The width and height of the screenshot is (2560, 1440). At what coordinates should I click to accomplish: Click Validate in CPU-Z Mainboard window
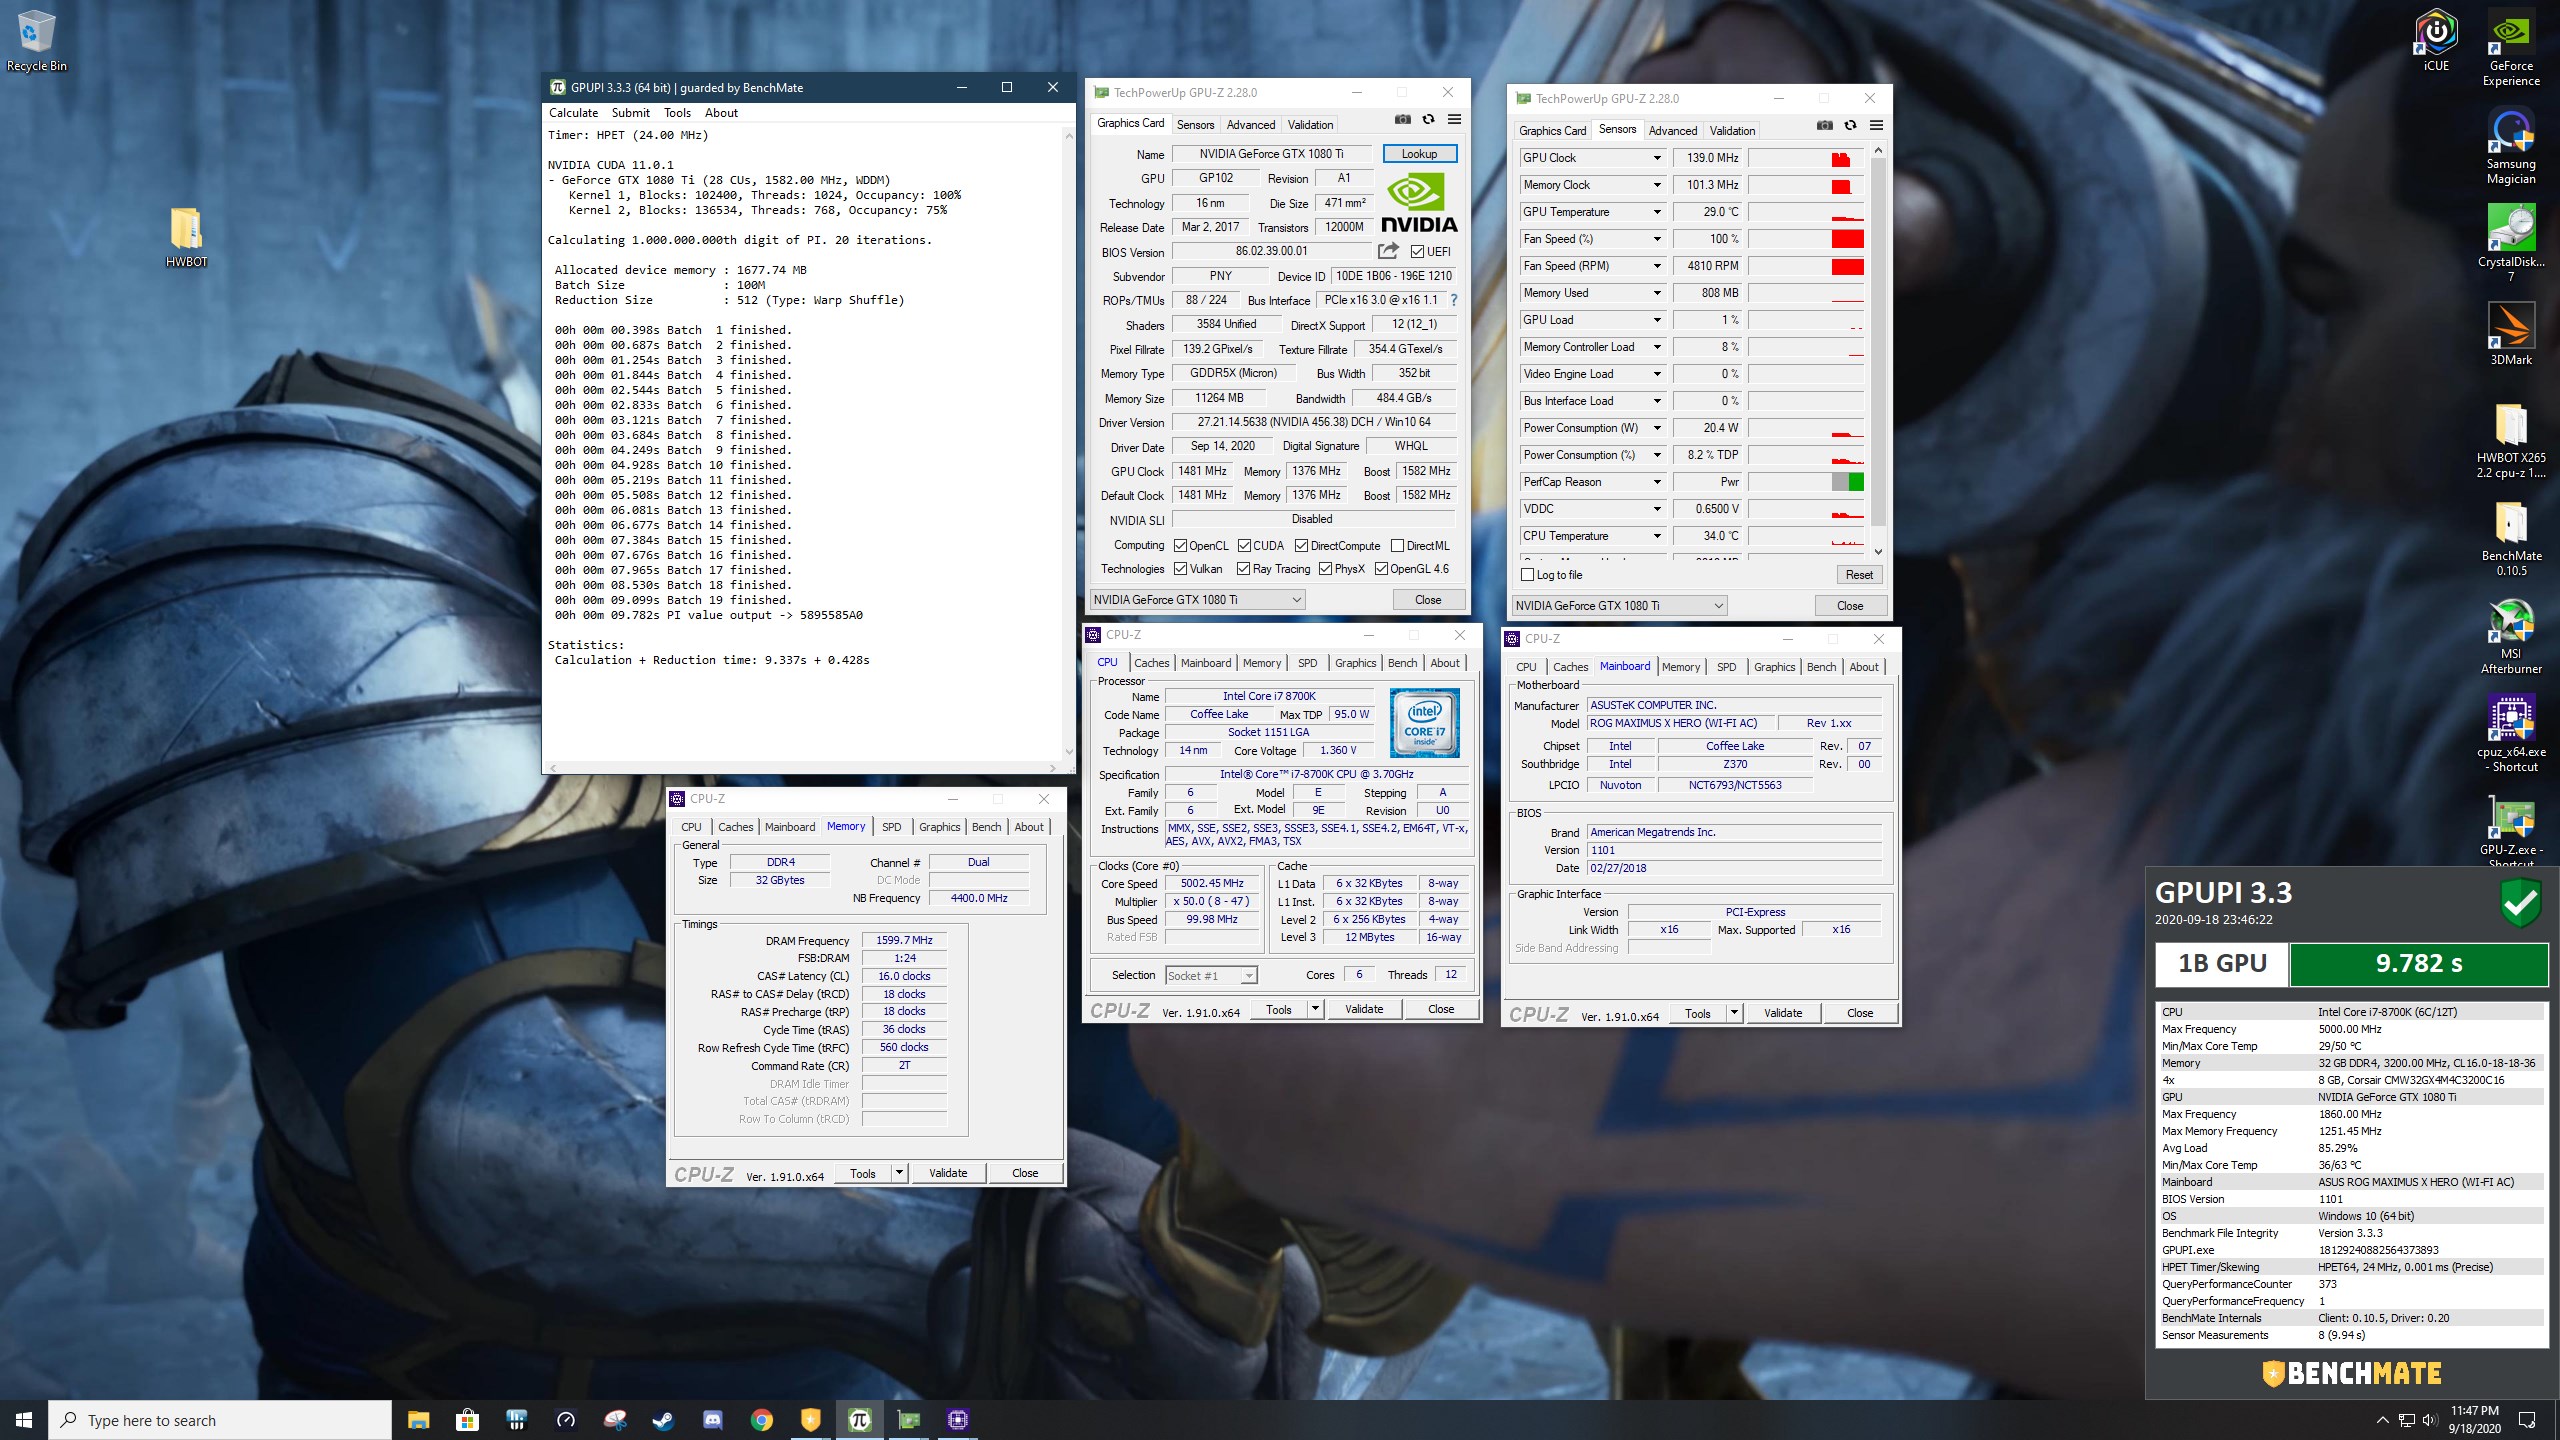tap(1783, 1013)
